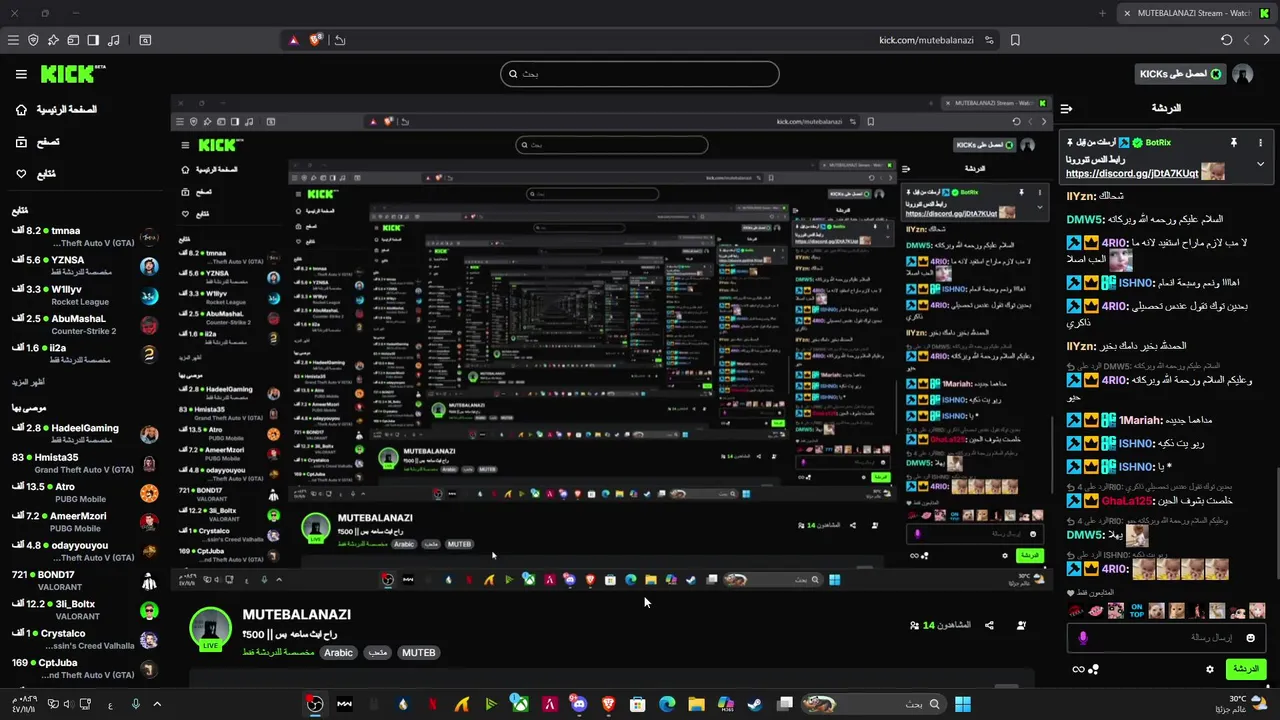Click username 1Mariah in chat
Screen dimensions: 1280x720
(1141, 421)
